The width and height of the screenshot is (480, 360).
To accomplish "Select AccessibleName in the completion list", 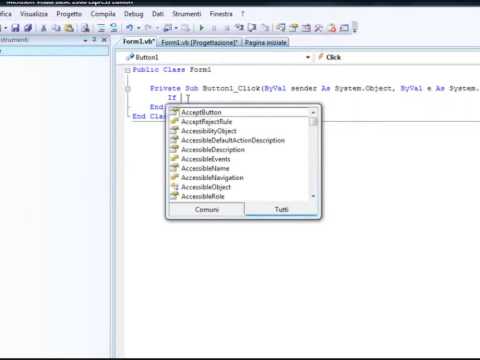I will pos(239,168).
